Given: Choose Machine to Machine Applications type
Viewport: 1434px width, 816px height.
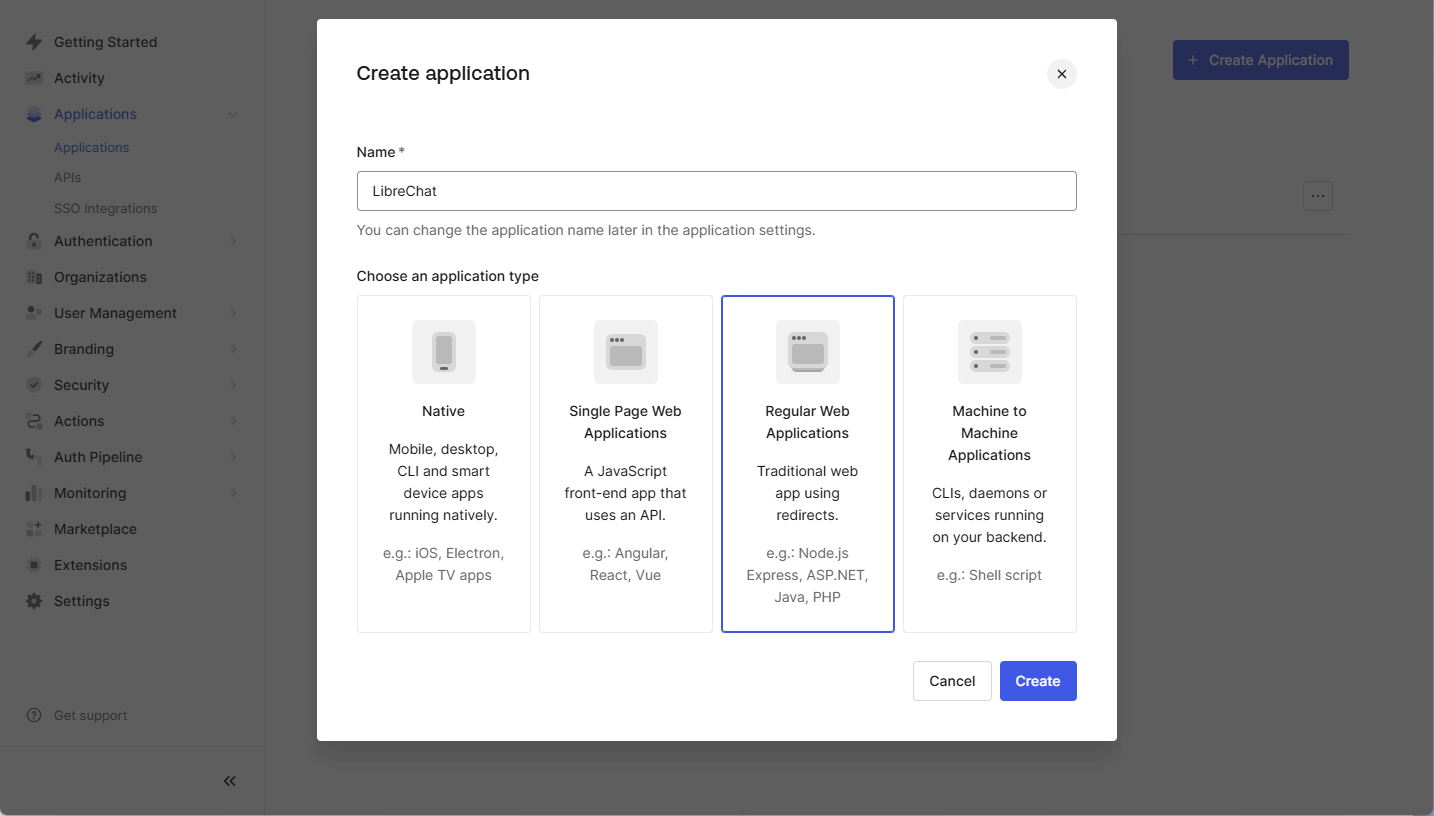Looking at the screenshot, I should tap(989, 463).
